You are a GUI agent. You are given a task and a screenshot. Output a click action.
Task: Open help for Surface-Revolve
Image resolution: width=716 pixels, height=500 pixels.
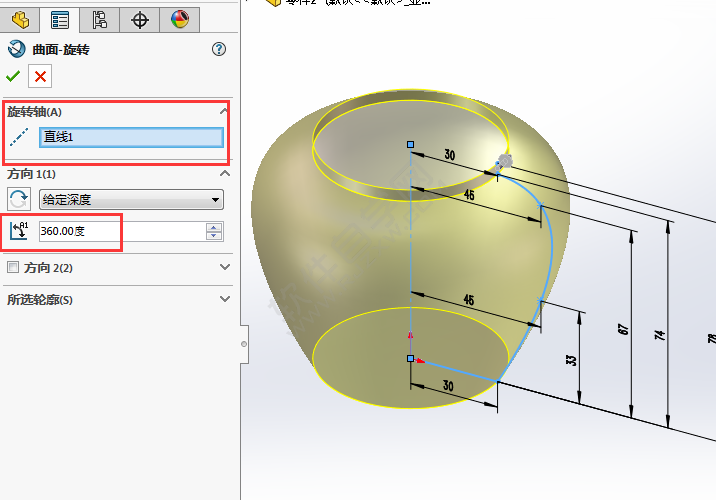point(219,49)
